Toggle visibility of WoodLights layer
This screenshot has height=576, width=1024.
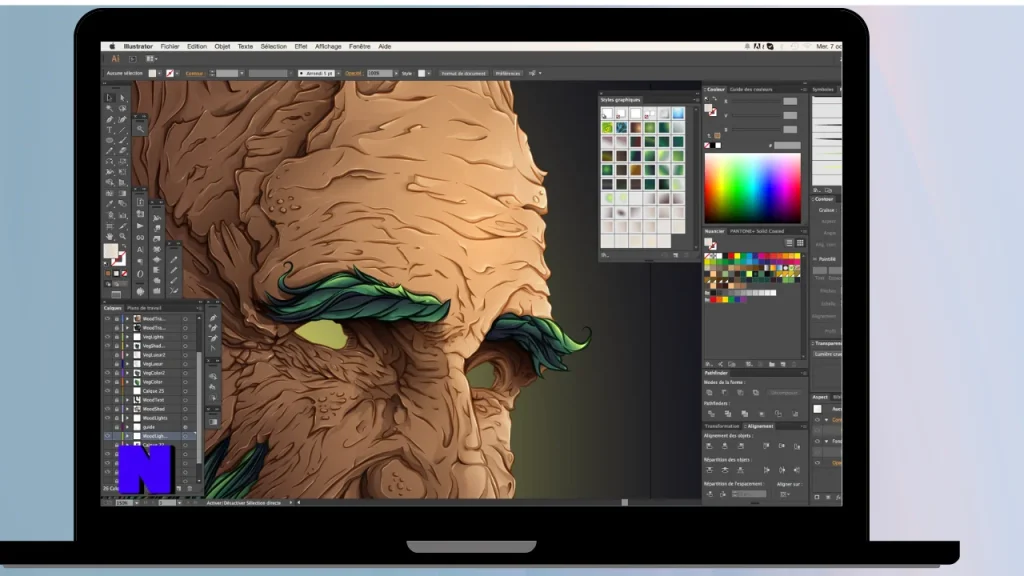[x=108, y=418]
